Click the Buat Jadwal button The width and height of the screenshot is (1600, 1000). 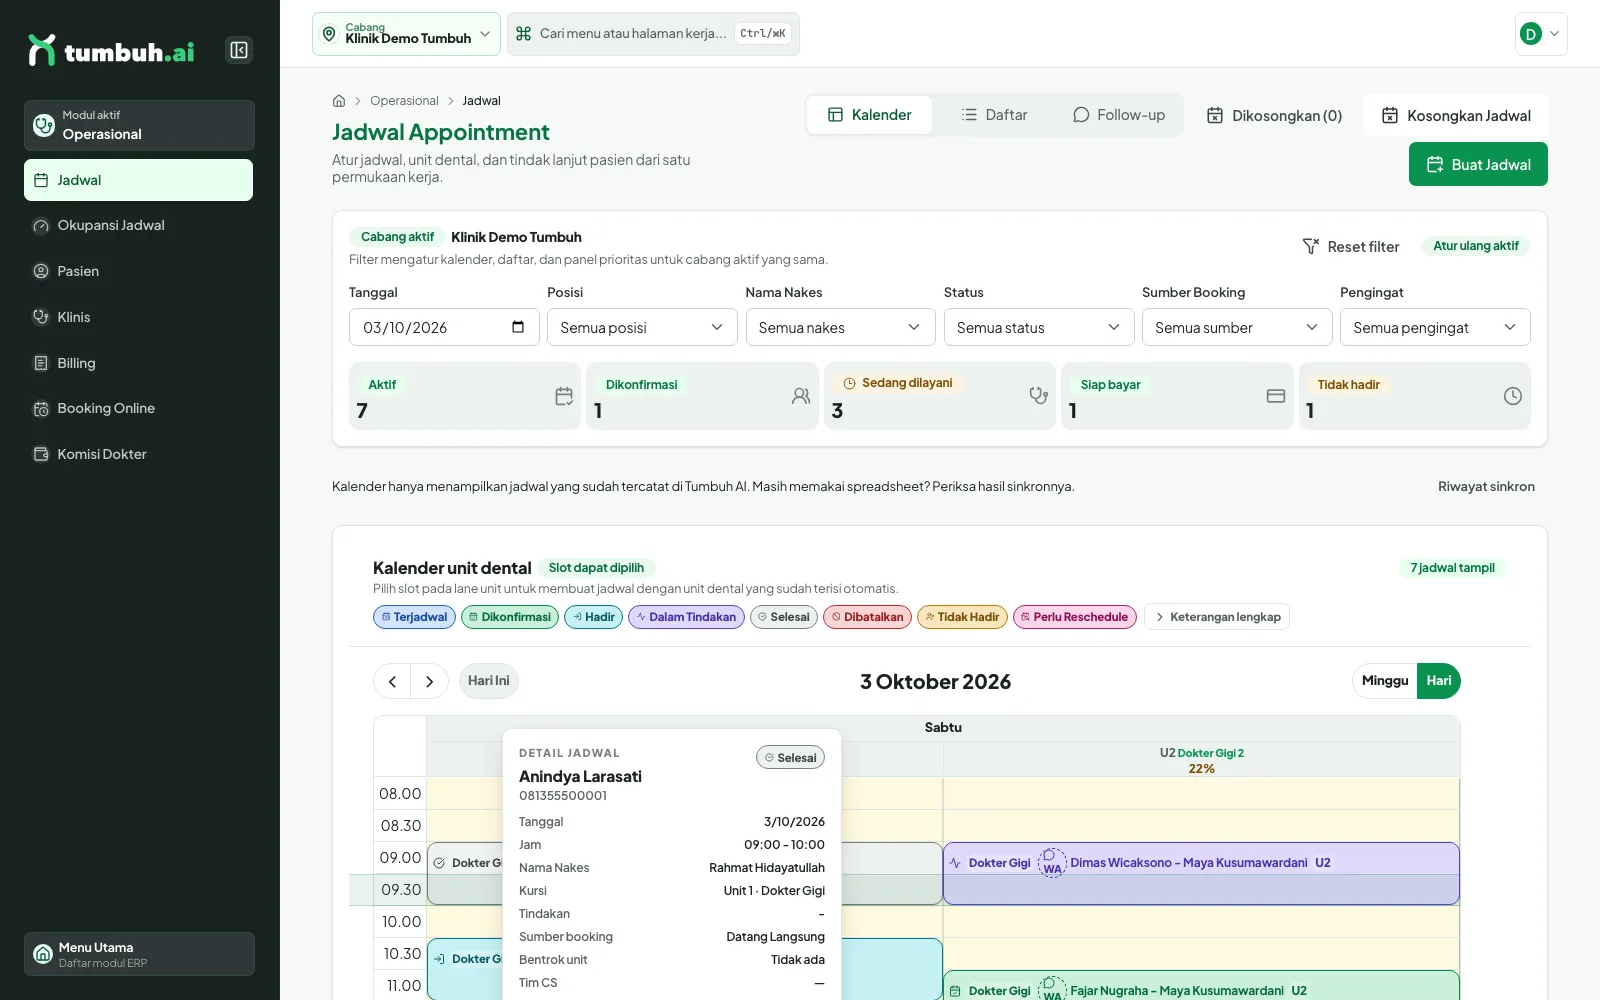[1478, 164]
